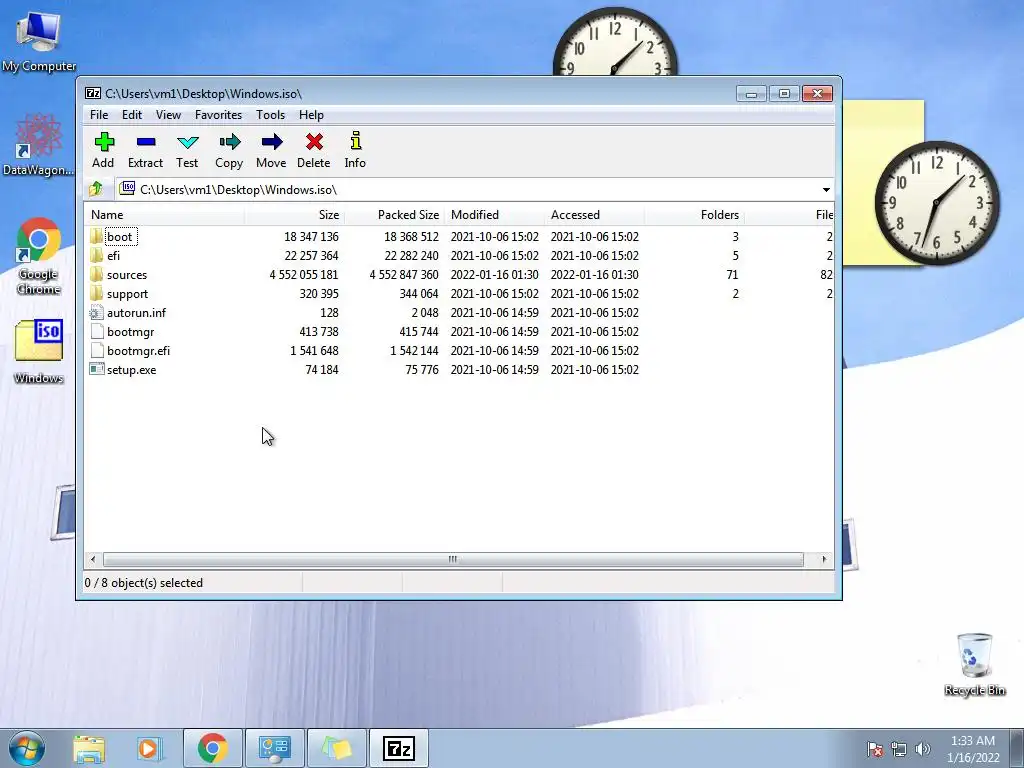
Task: Click the address bar path field
Action: (475, 189)
